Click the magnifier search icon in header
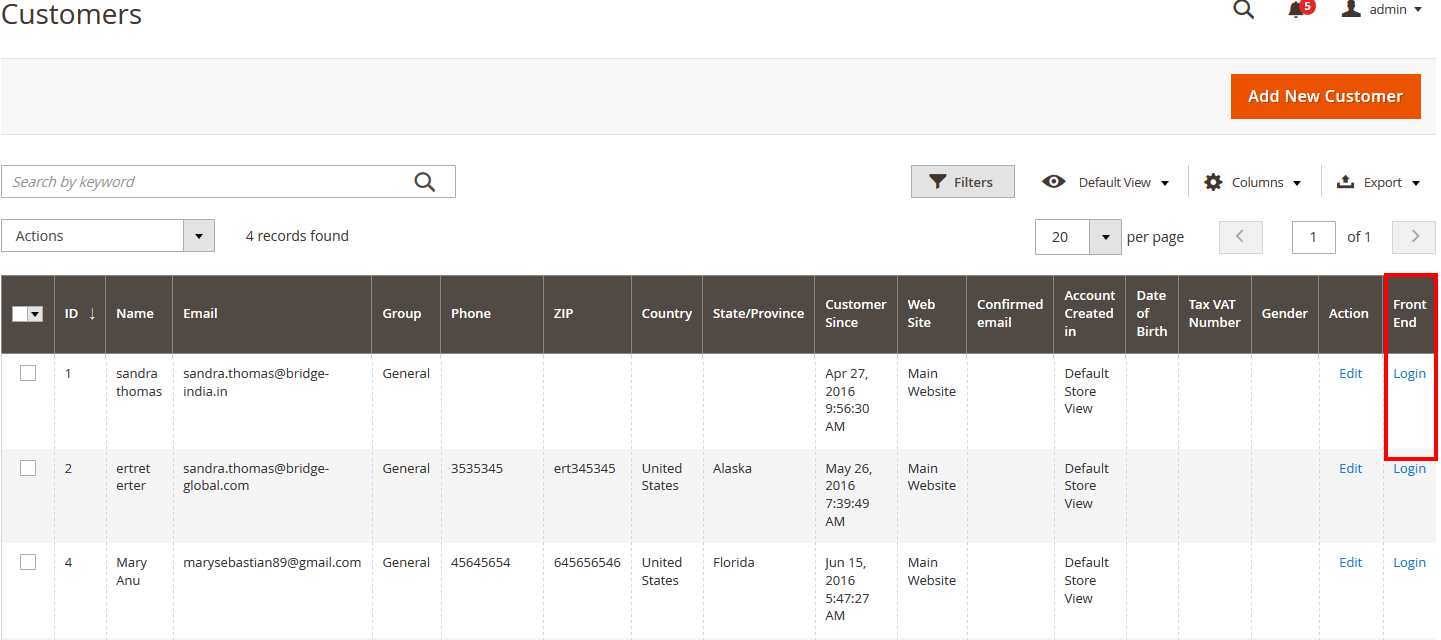Viewport: 1441px width, 640px height. (x=1243, y=10)
